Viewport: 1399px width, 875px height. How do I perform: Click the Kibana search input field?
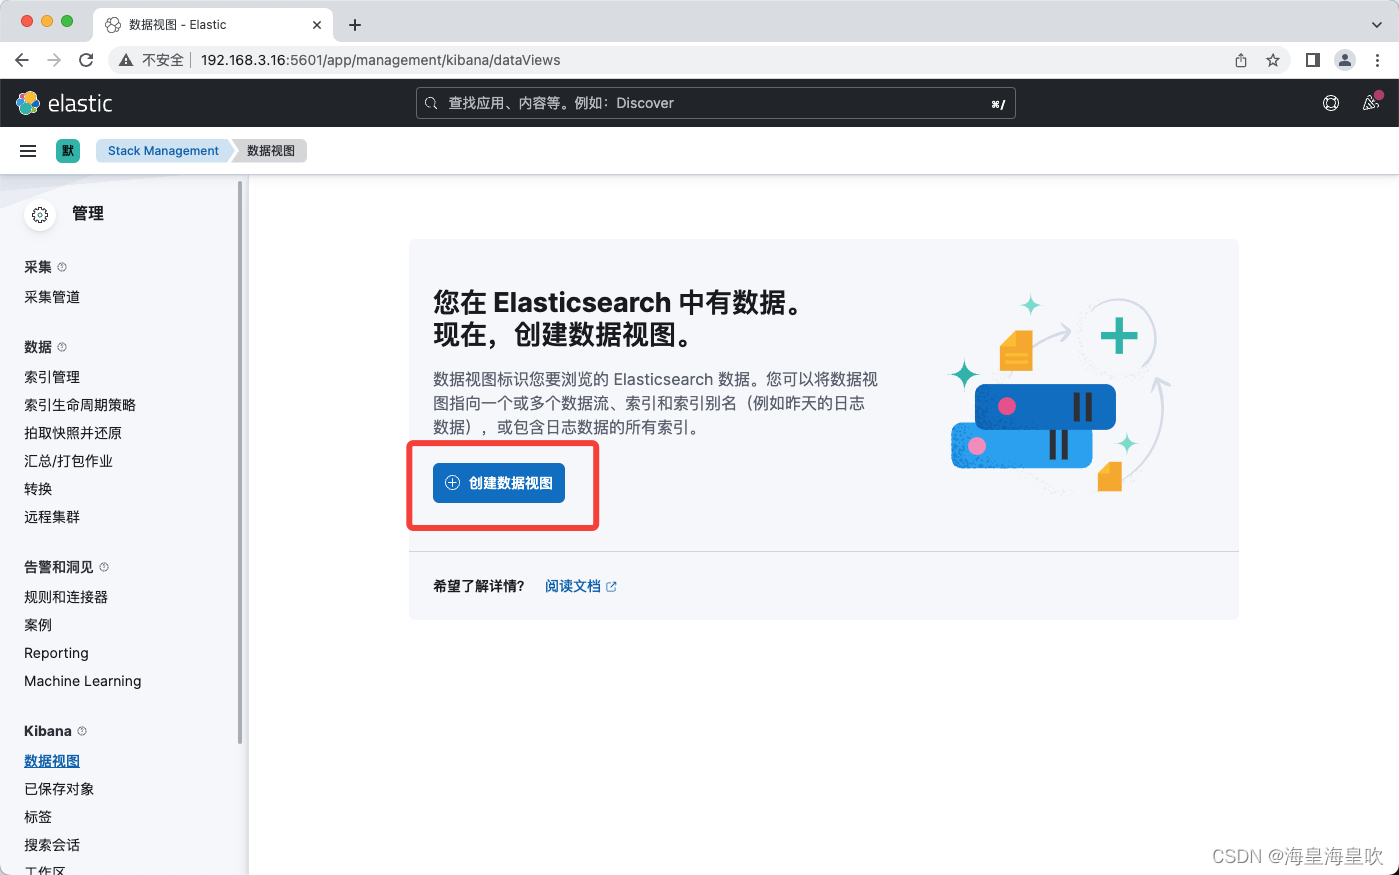(x=715, y=103)
